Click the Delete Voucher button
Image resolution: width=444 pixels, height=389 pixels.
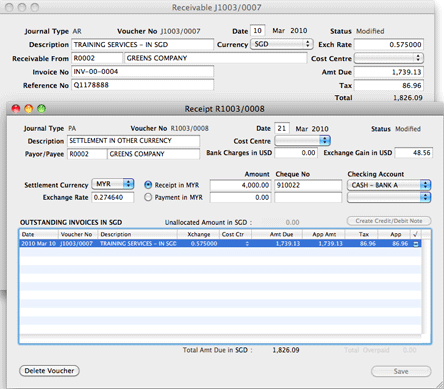[49, 371]
